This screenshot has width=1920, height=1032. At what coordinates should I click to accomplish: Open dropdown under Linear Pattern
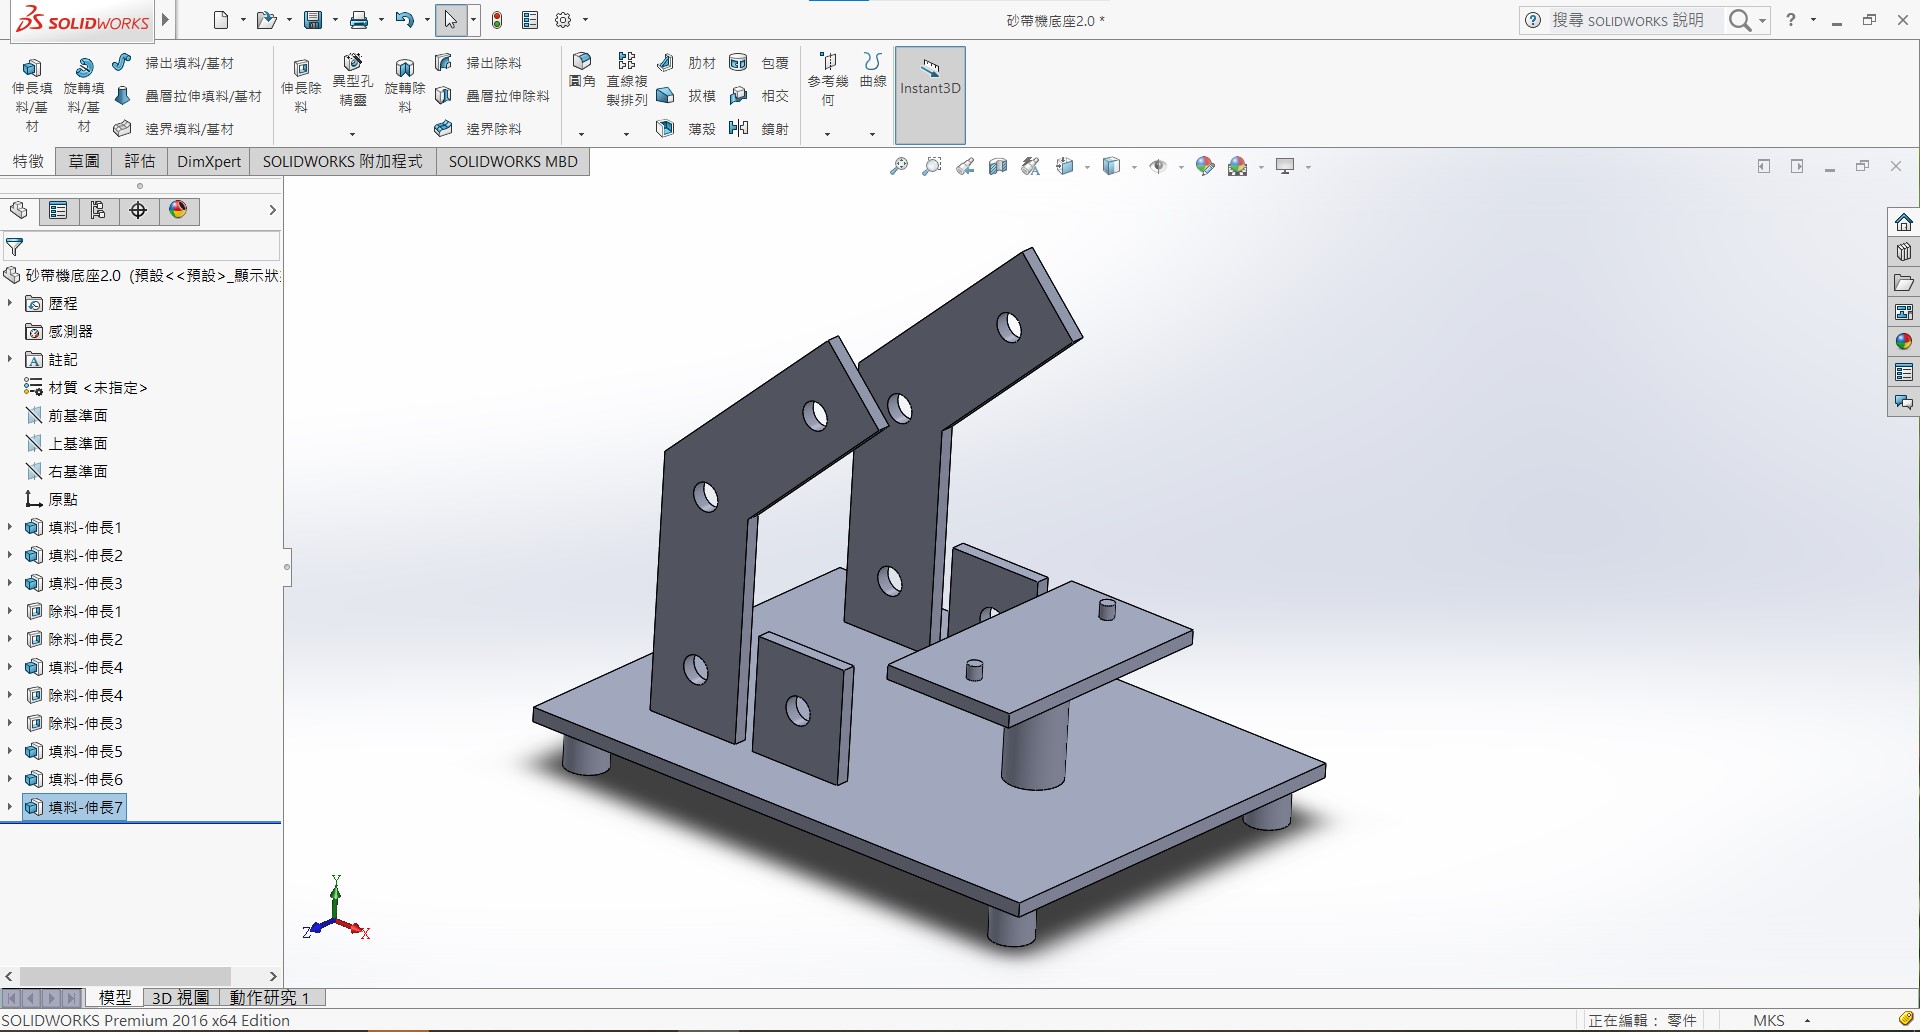[x=627, y=134]
